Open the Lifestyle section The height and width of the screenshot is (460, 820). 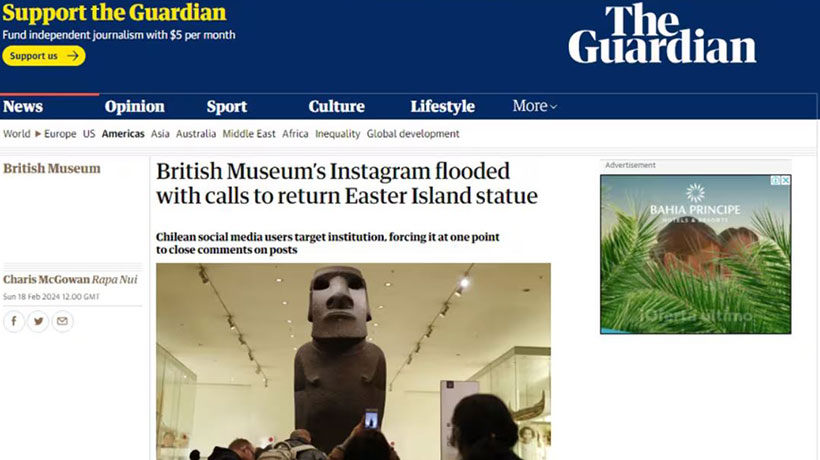[442, 107]
